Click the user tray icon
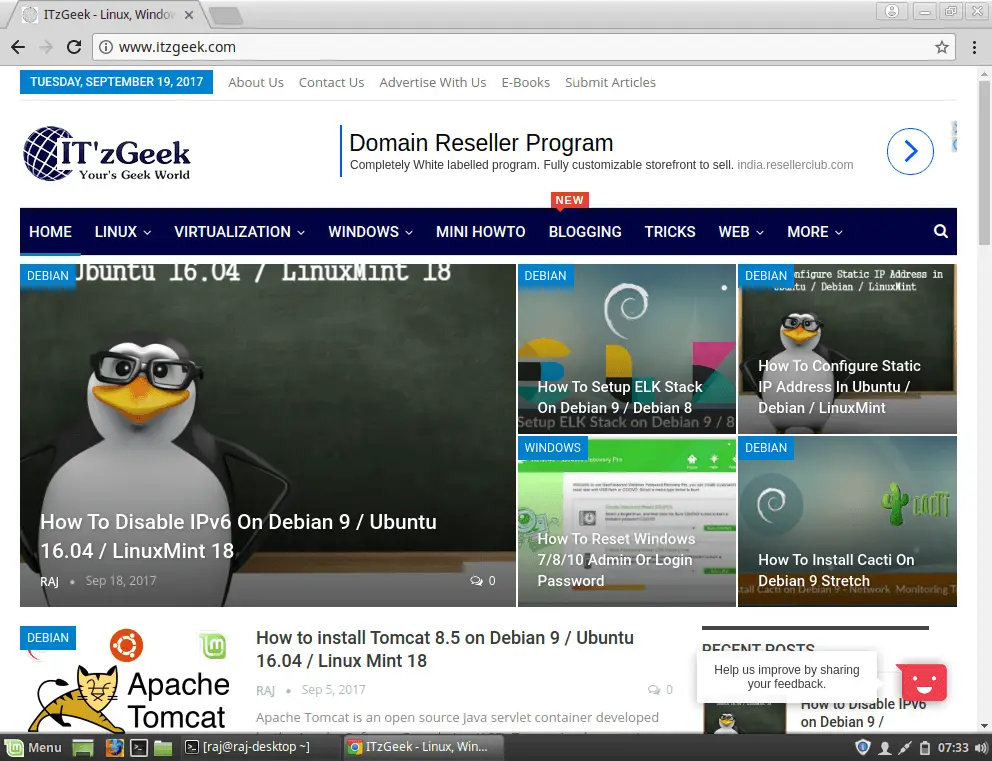The height and width of the screenshot is (761, 992). click(885, 748)
